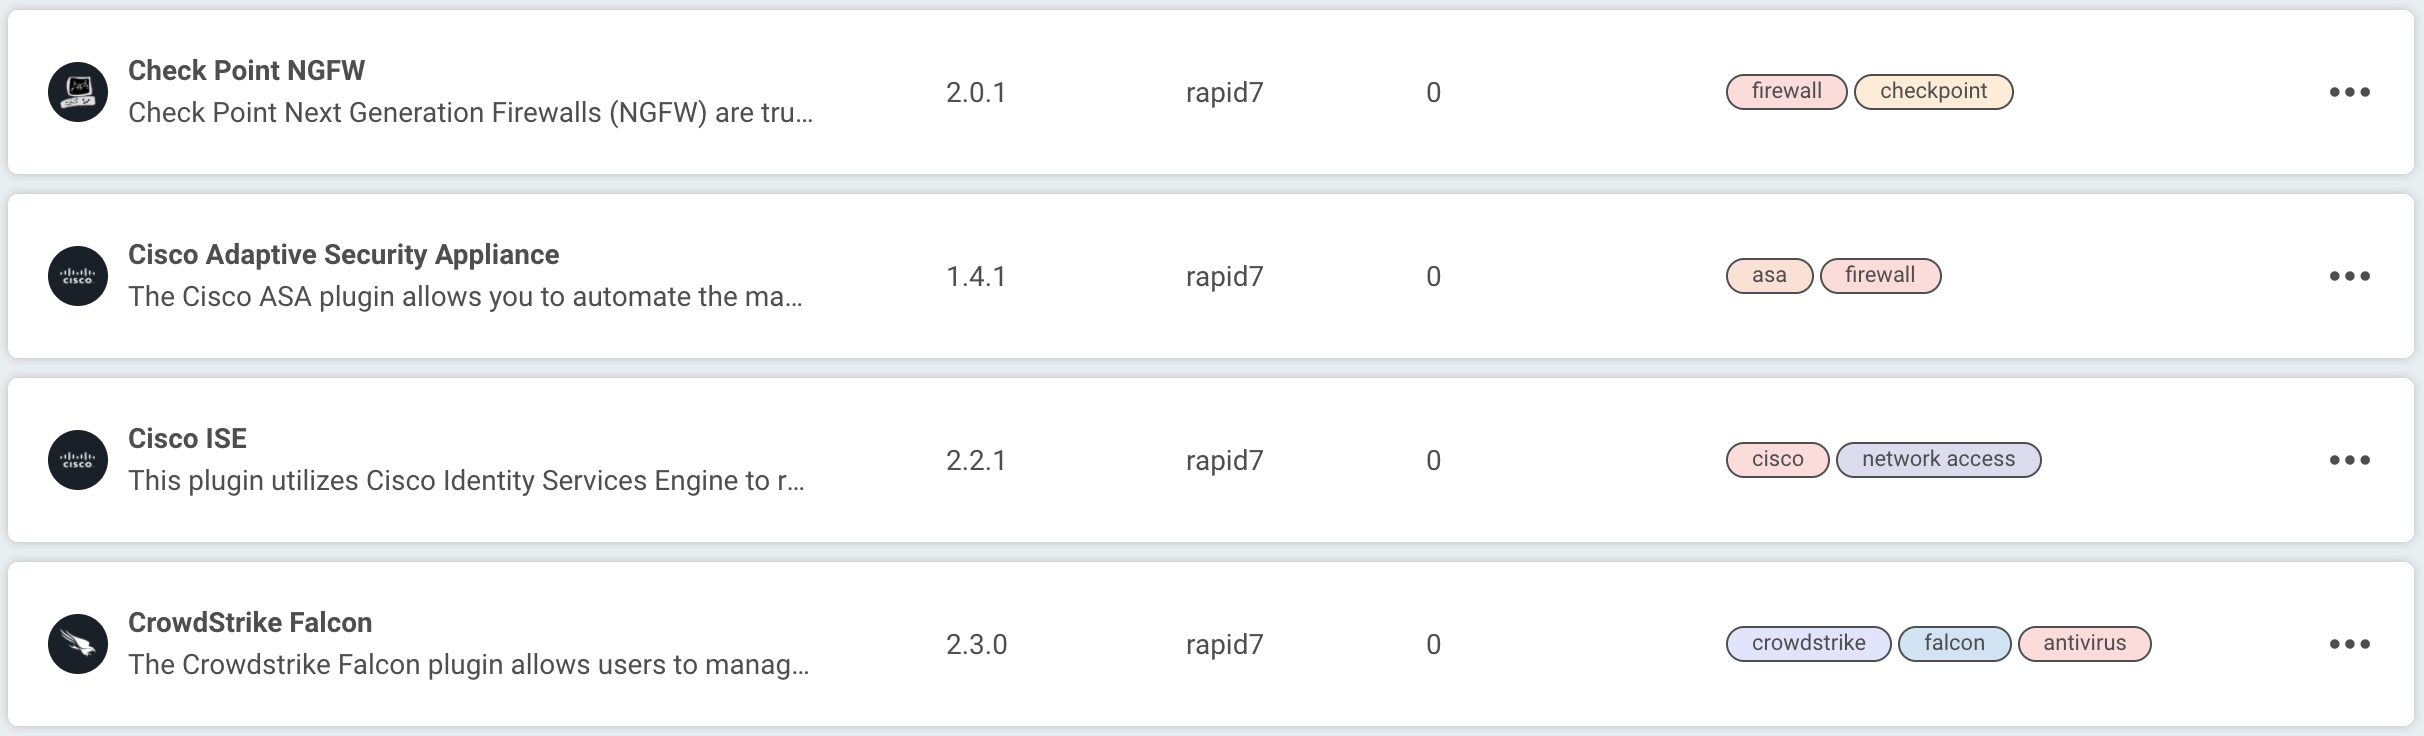2424x736 pixels.
Task: Click the falcon tag
Action: point(1954,643)
